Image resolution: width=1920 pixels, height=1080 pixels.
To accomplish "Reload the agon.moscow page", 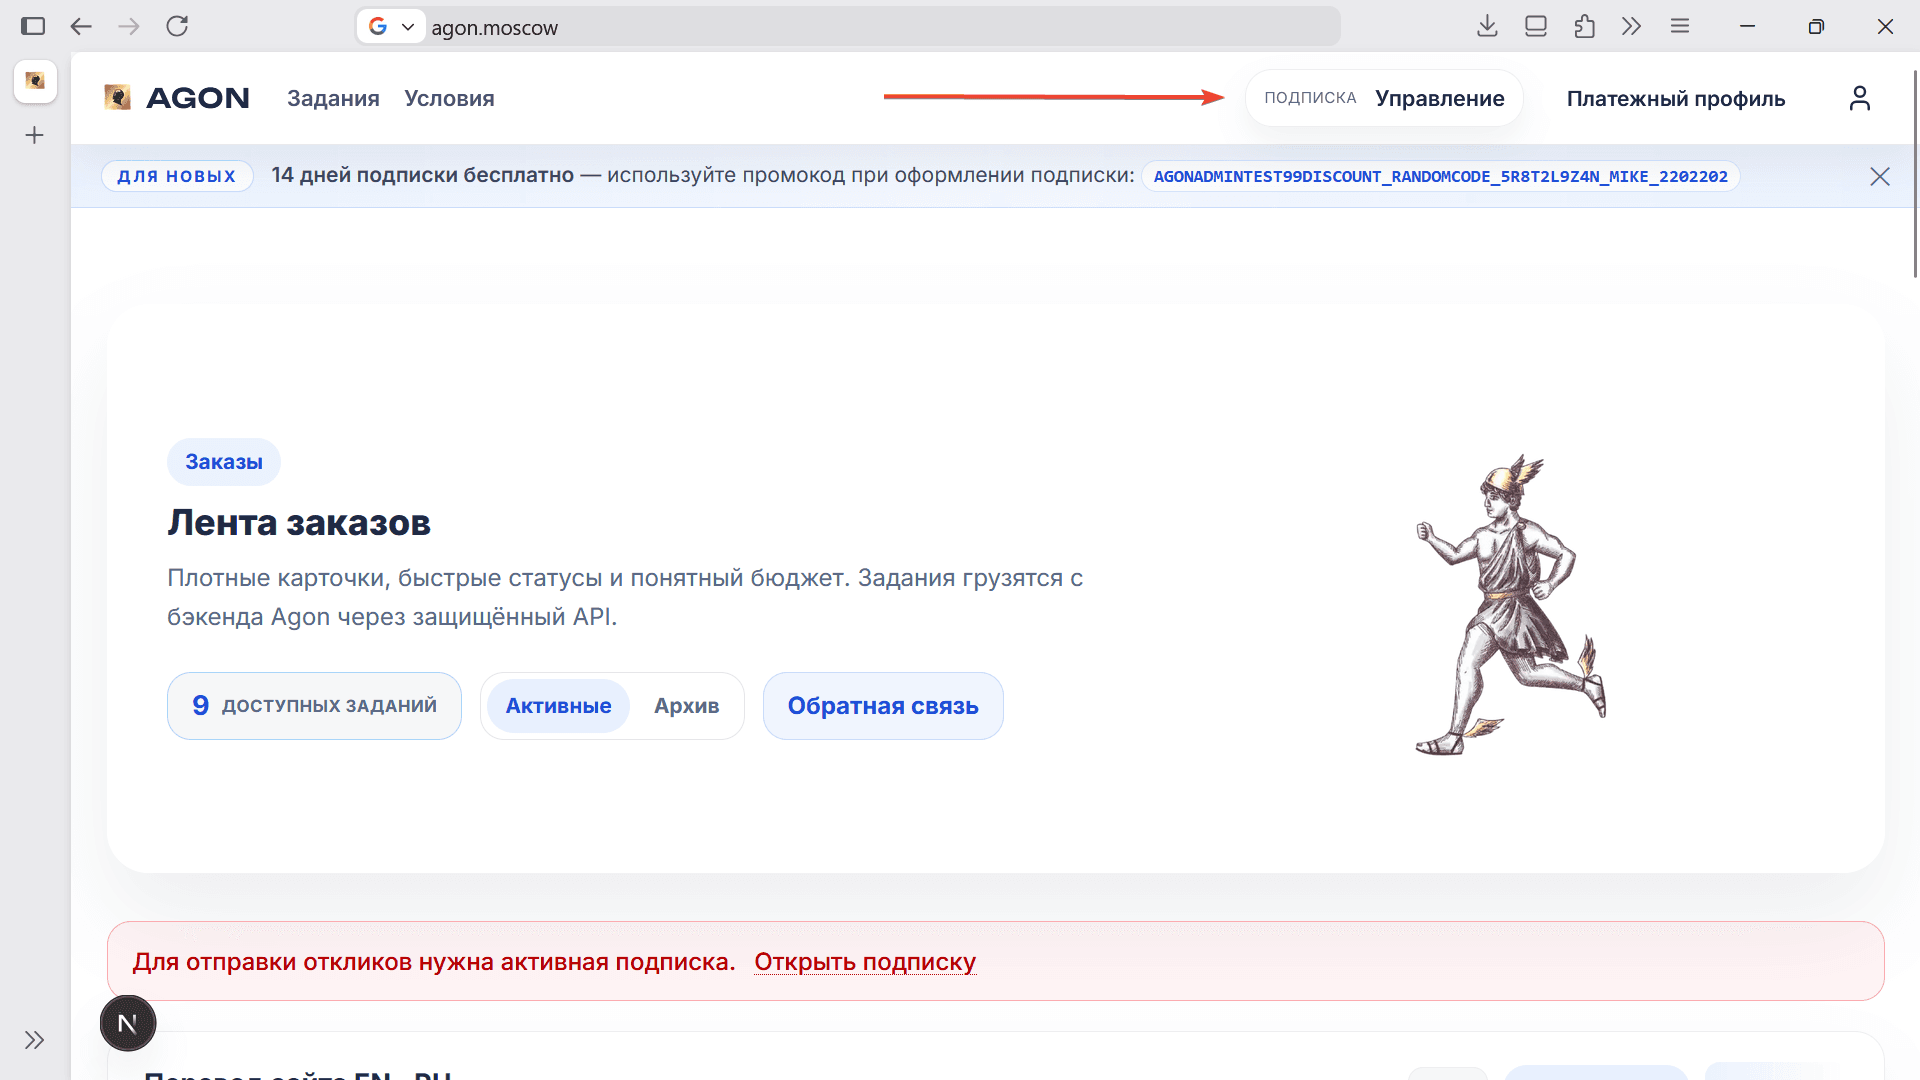I will pyautogui.click(x=177, y=27).
